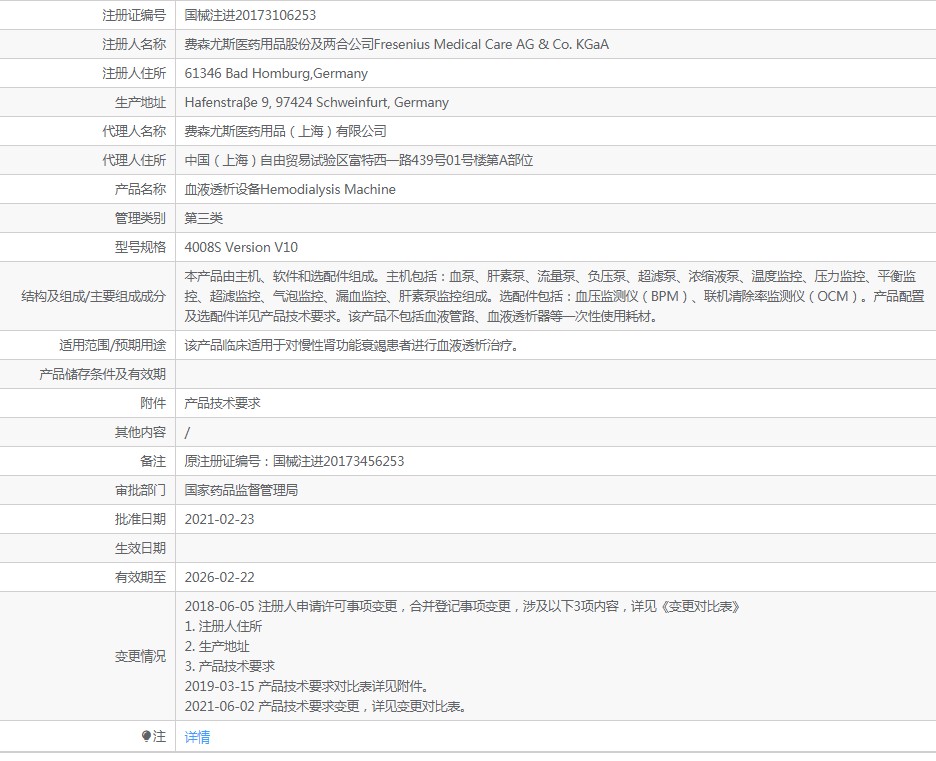936x761 pixels.
Task: Click the 产品储存条件及有效期 label
Action: (103, 374)
